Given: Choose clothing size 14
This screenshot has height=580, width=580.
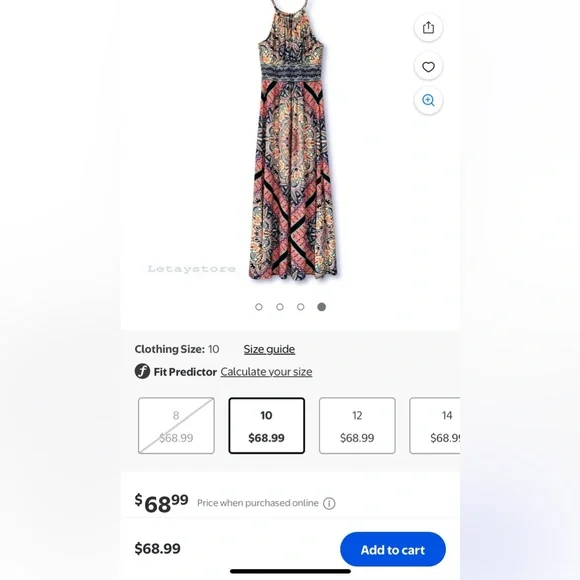Looking at the screenshot, I should click(x=435, y=426).
